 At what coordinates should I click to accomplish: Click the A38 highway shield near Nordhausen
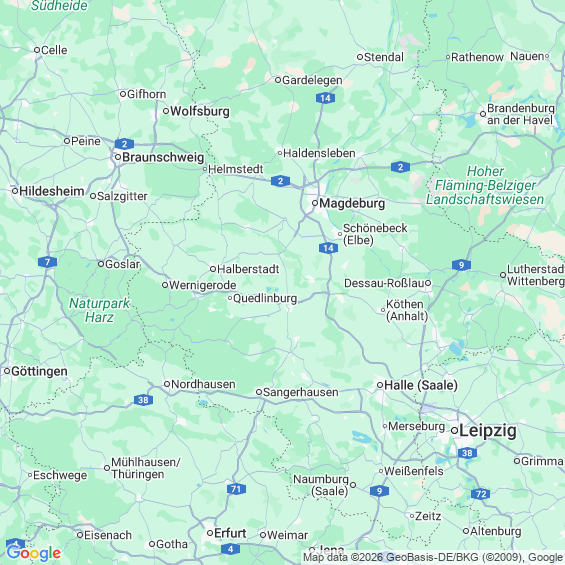(x=143, y=400)
